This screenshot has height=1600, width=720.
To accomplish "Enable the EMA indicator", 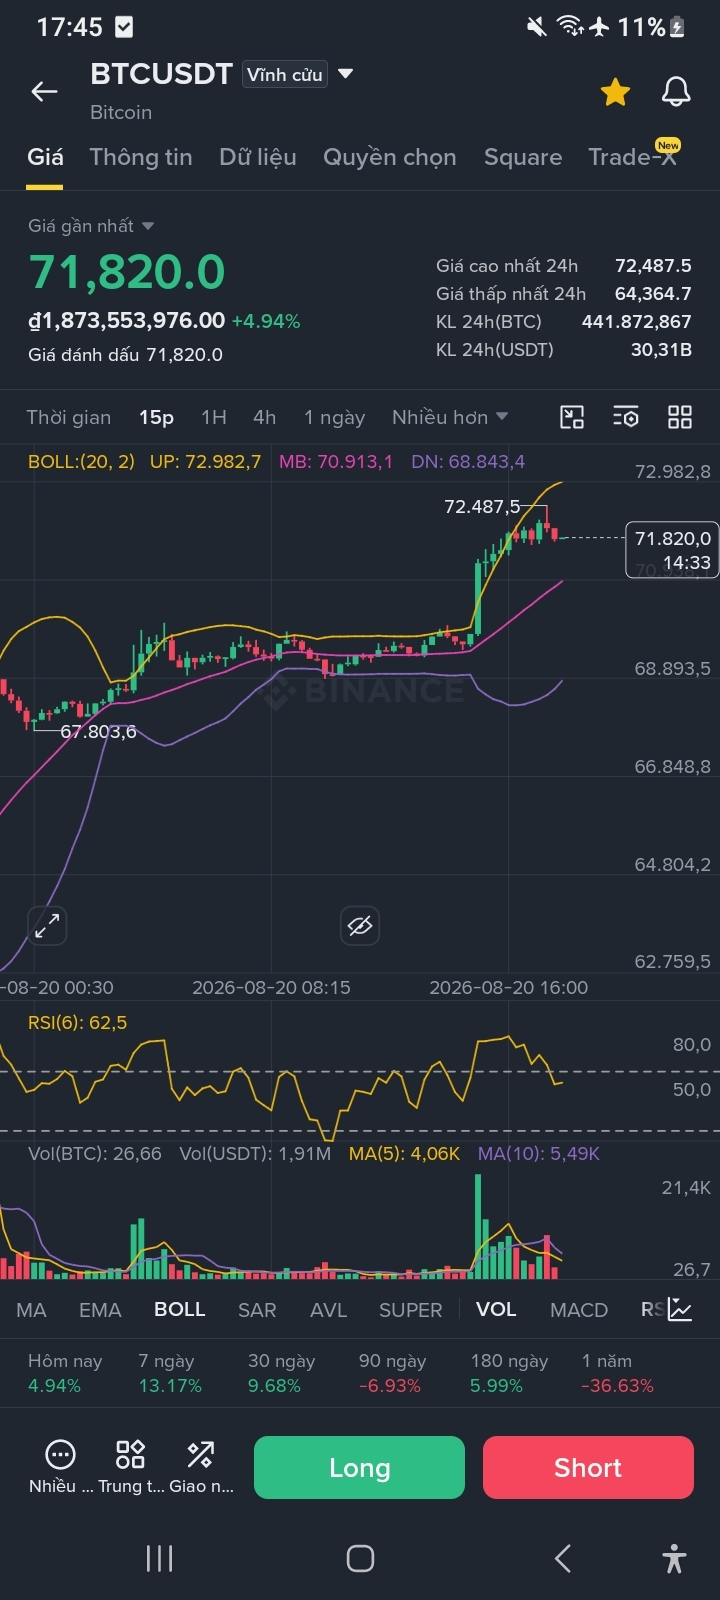I will click(x=100, y=1310).
